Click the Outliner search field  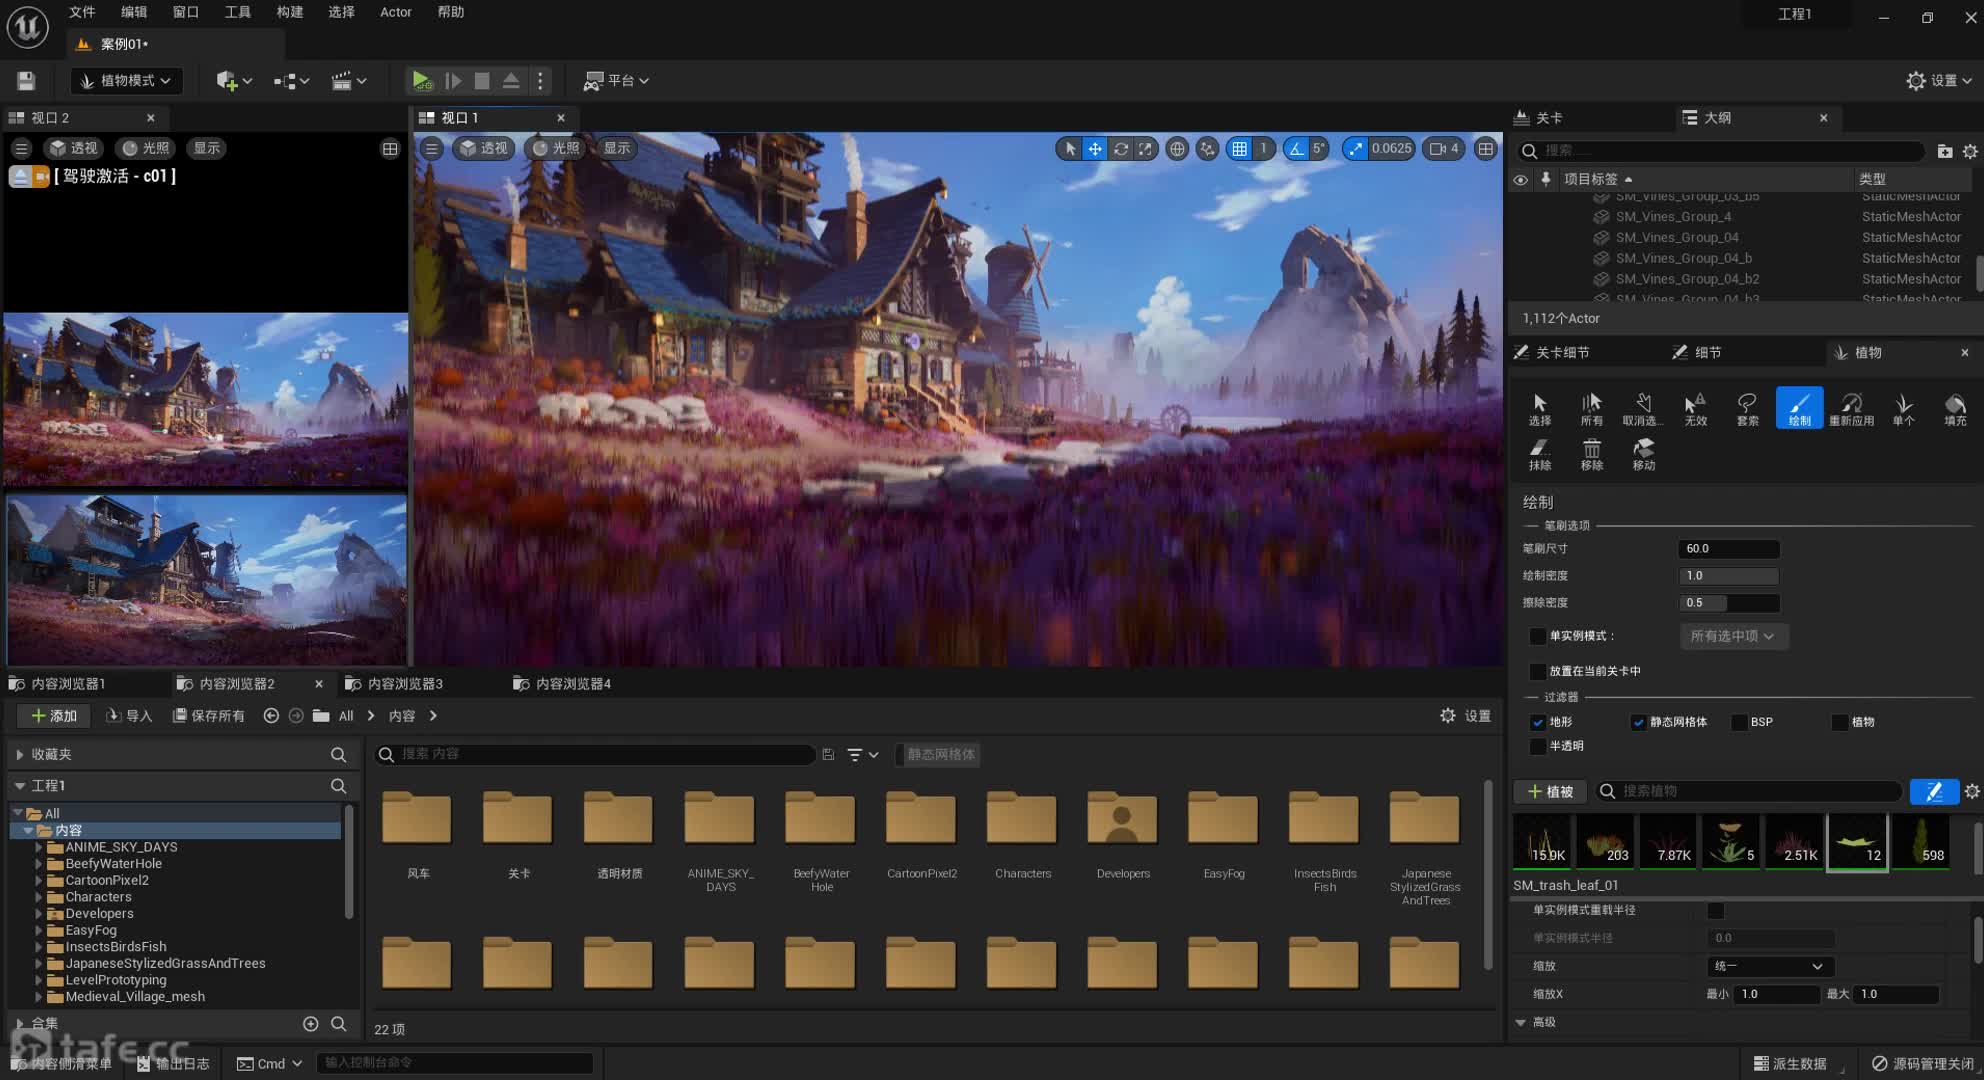pos(1720,151)
